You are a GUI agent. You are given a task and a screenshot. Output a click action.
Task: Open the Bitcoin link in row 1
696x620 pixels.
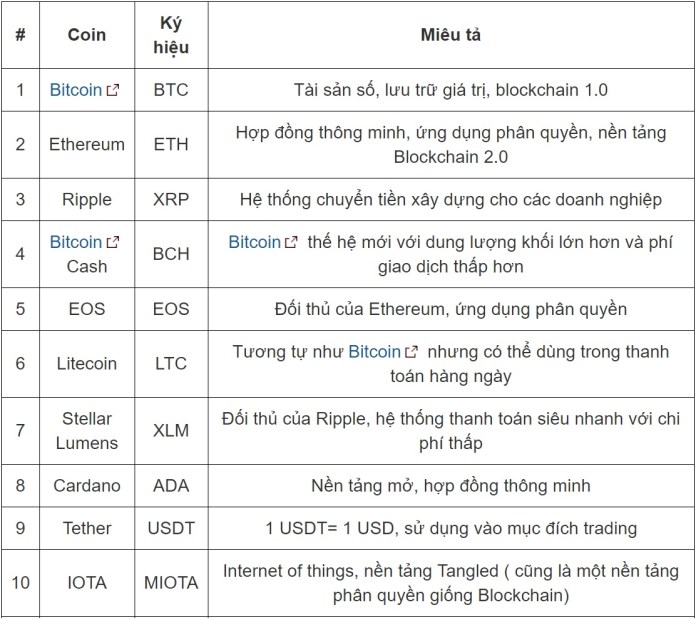click(x=76, y=90)
